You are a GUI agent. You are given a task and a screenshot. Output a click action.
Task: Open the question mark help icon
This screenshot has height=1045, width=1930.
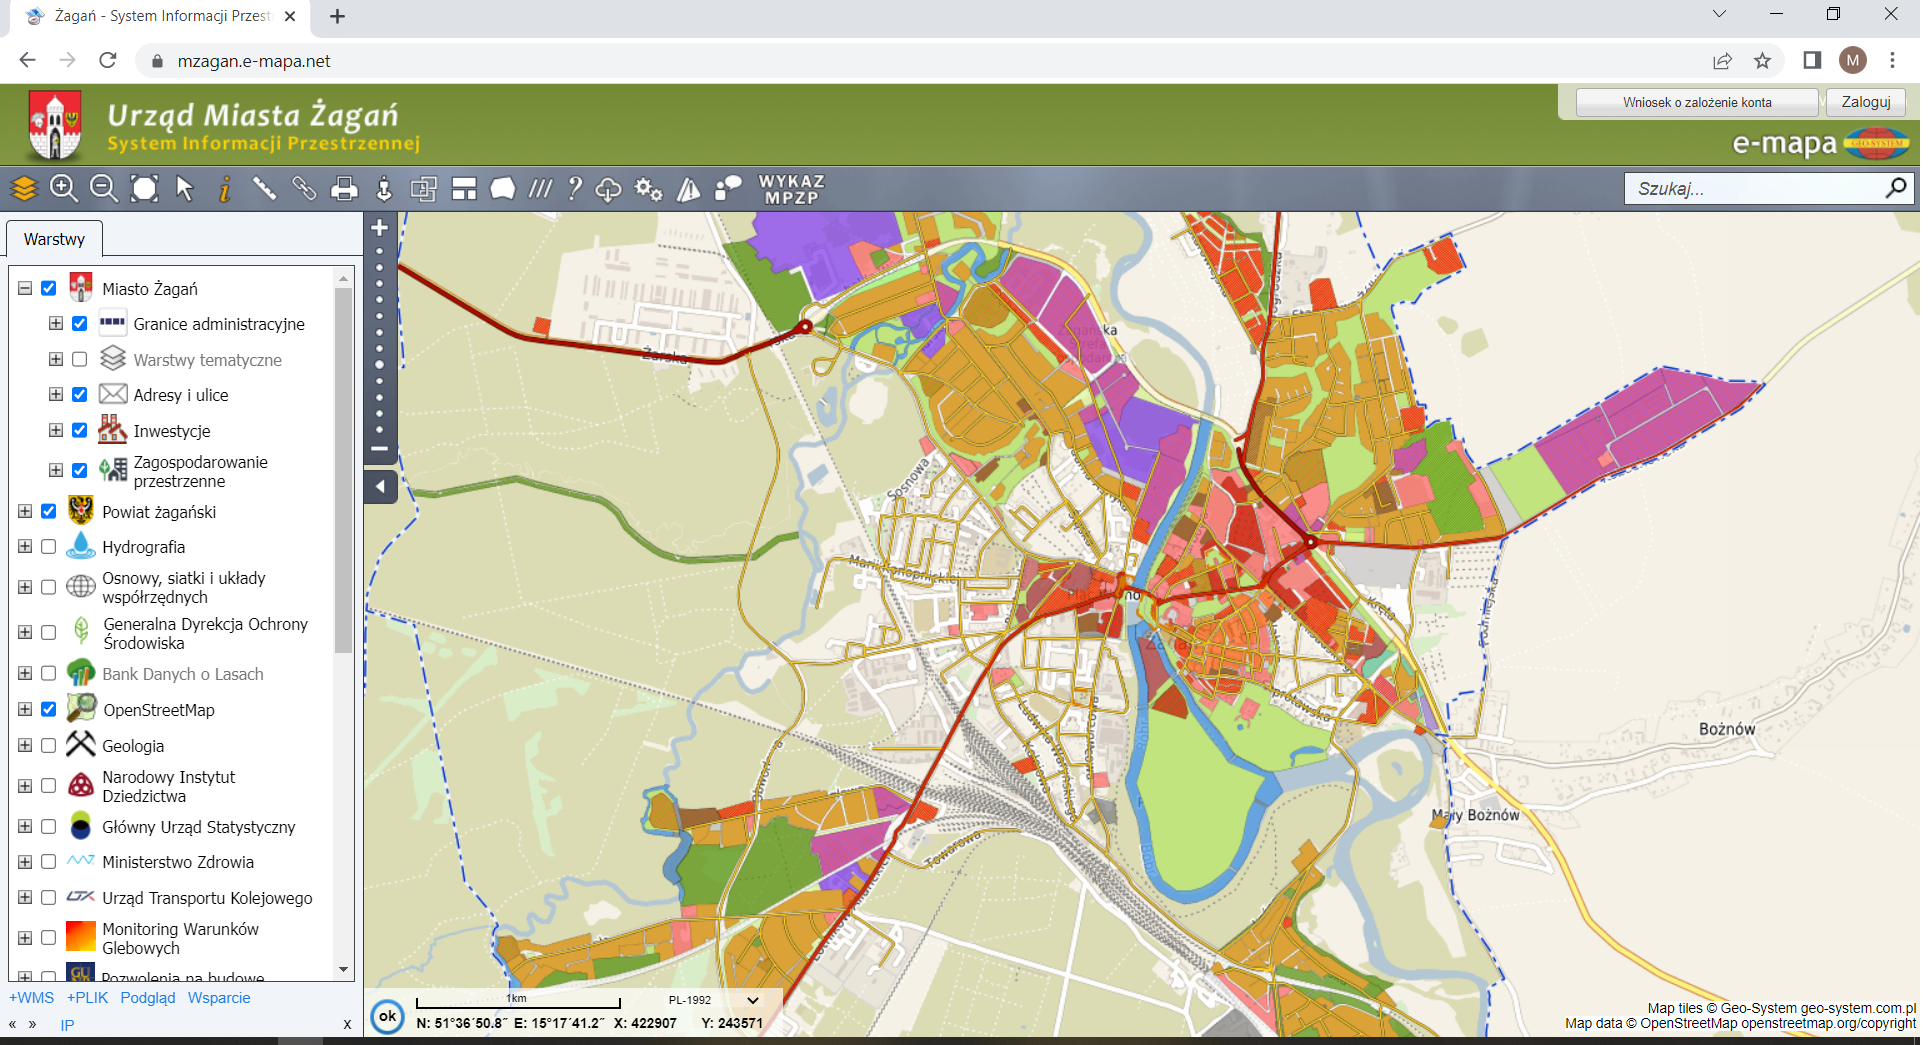(x=574, y=188)
